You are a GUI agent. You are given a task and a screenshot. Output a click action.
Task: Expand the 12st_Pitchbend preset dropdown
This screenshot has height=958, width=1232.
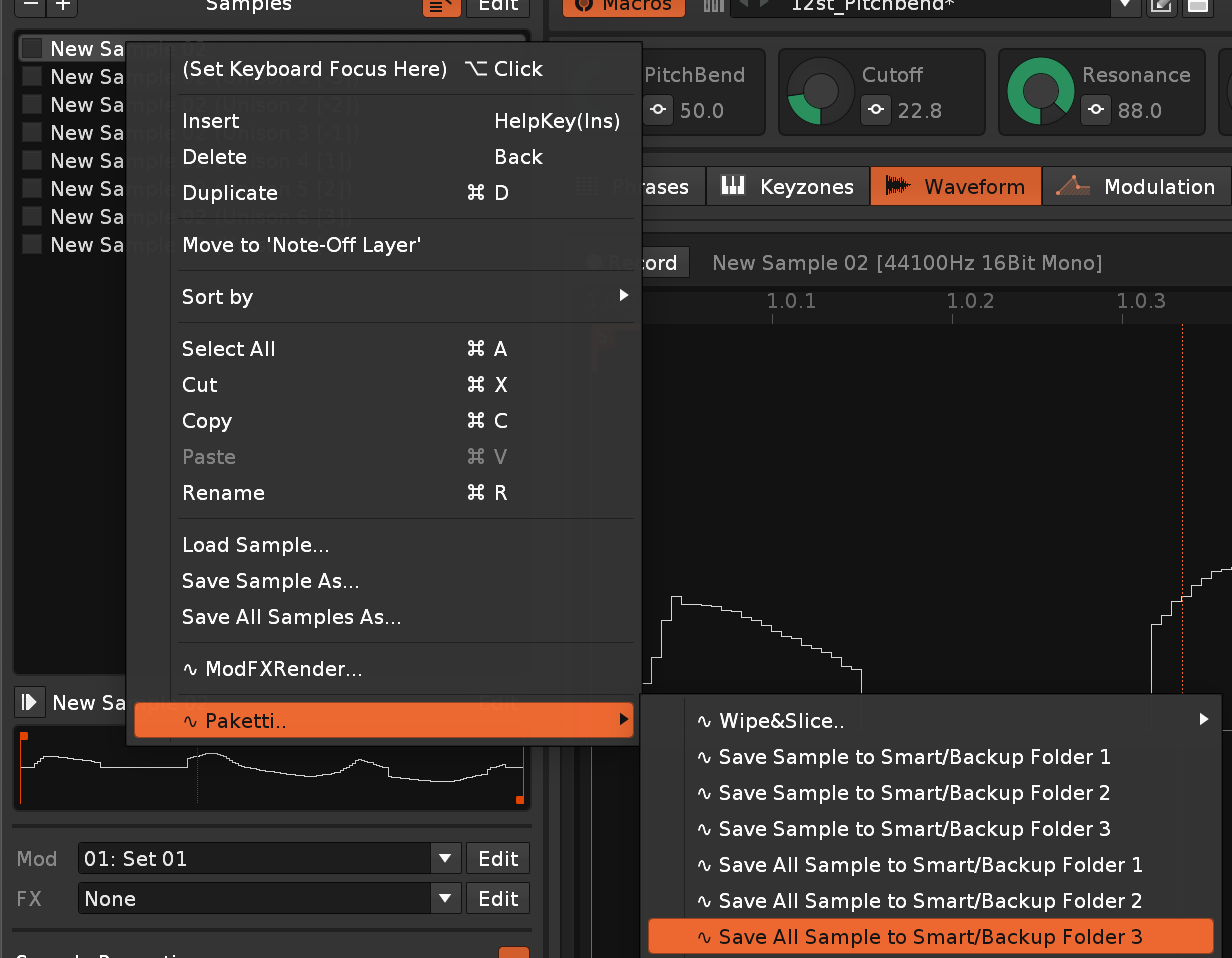tap(1125, 6)
